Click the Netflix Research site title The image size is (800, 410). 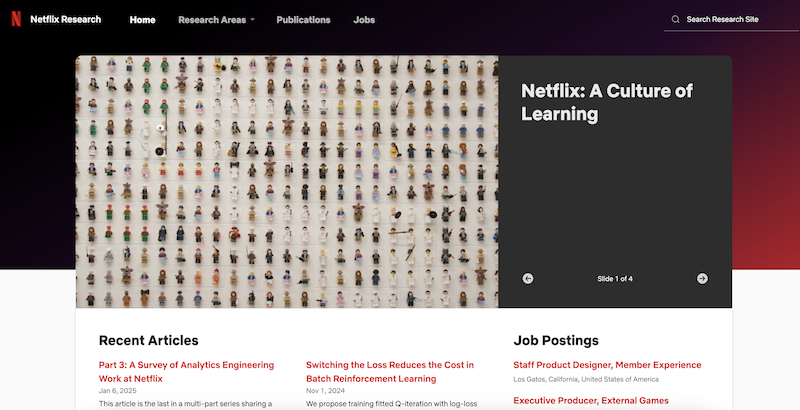point(66,19)
